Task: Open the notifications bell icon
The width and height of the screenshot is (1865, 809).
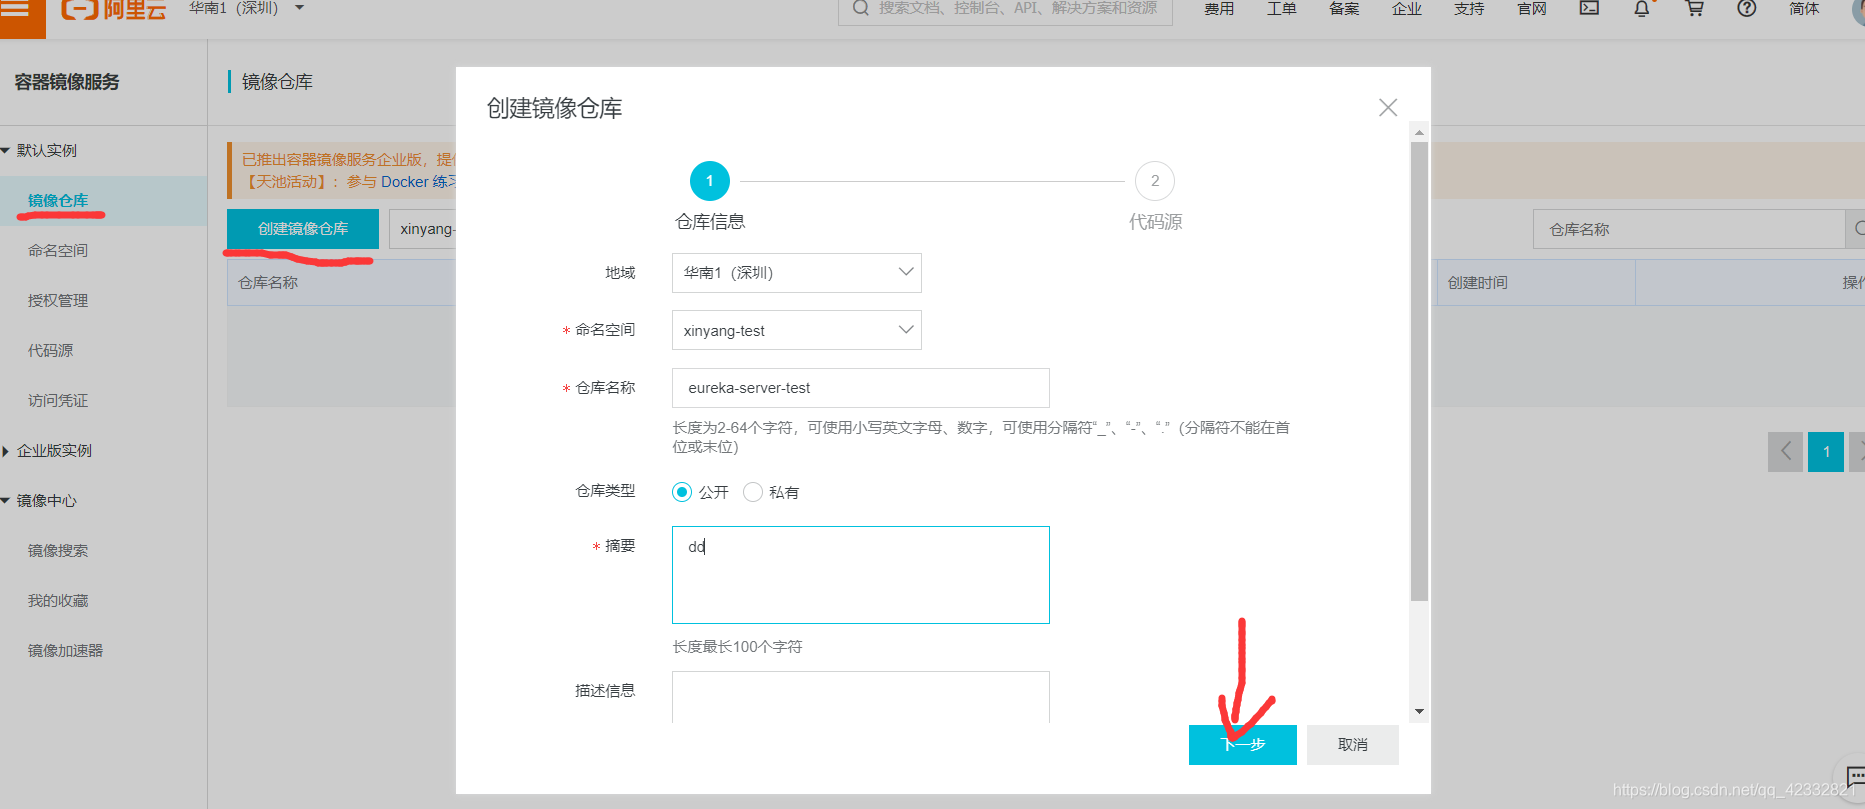Action: click(x=1642, y=9)
